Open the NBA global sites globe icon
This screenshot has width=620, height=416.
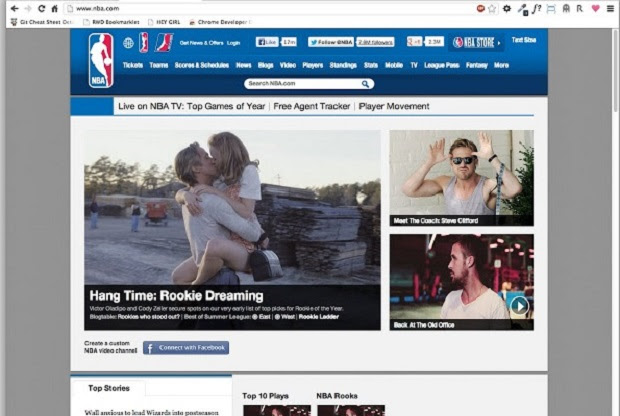[128, 43]
